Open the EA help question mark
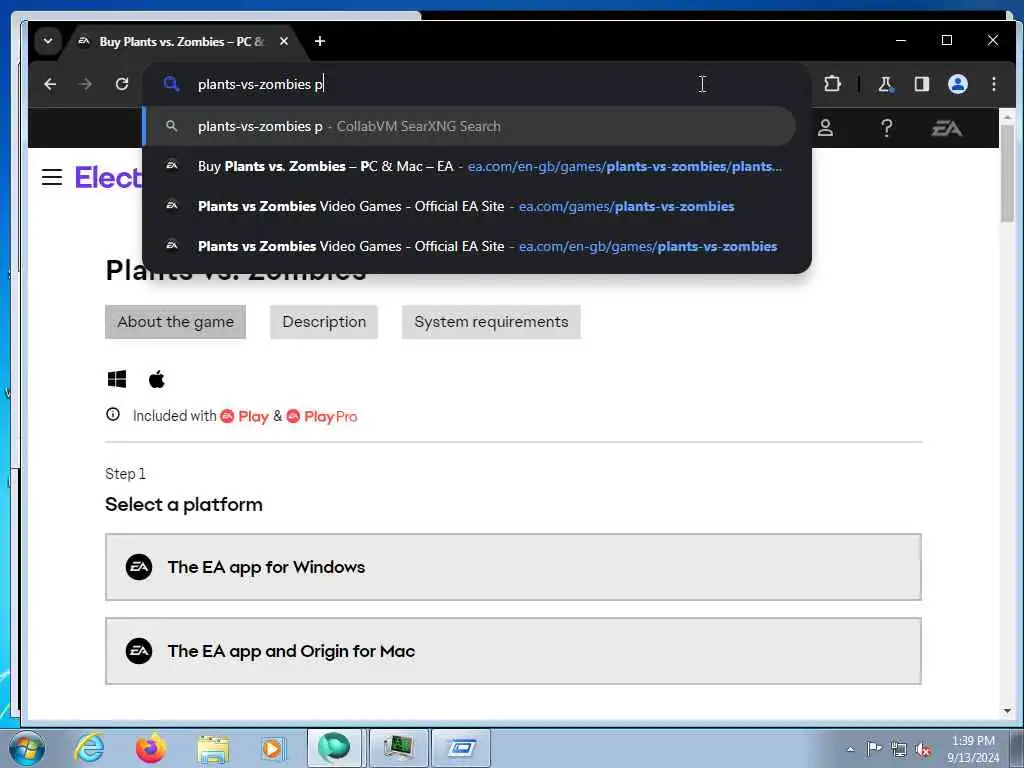This screenshot has width=1024, height=768. [886, 128]
